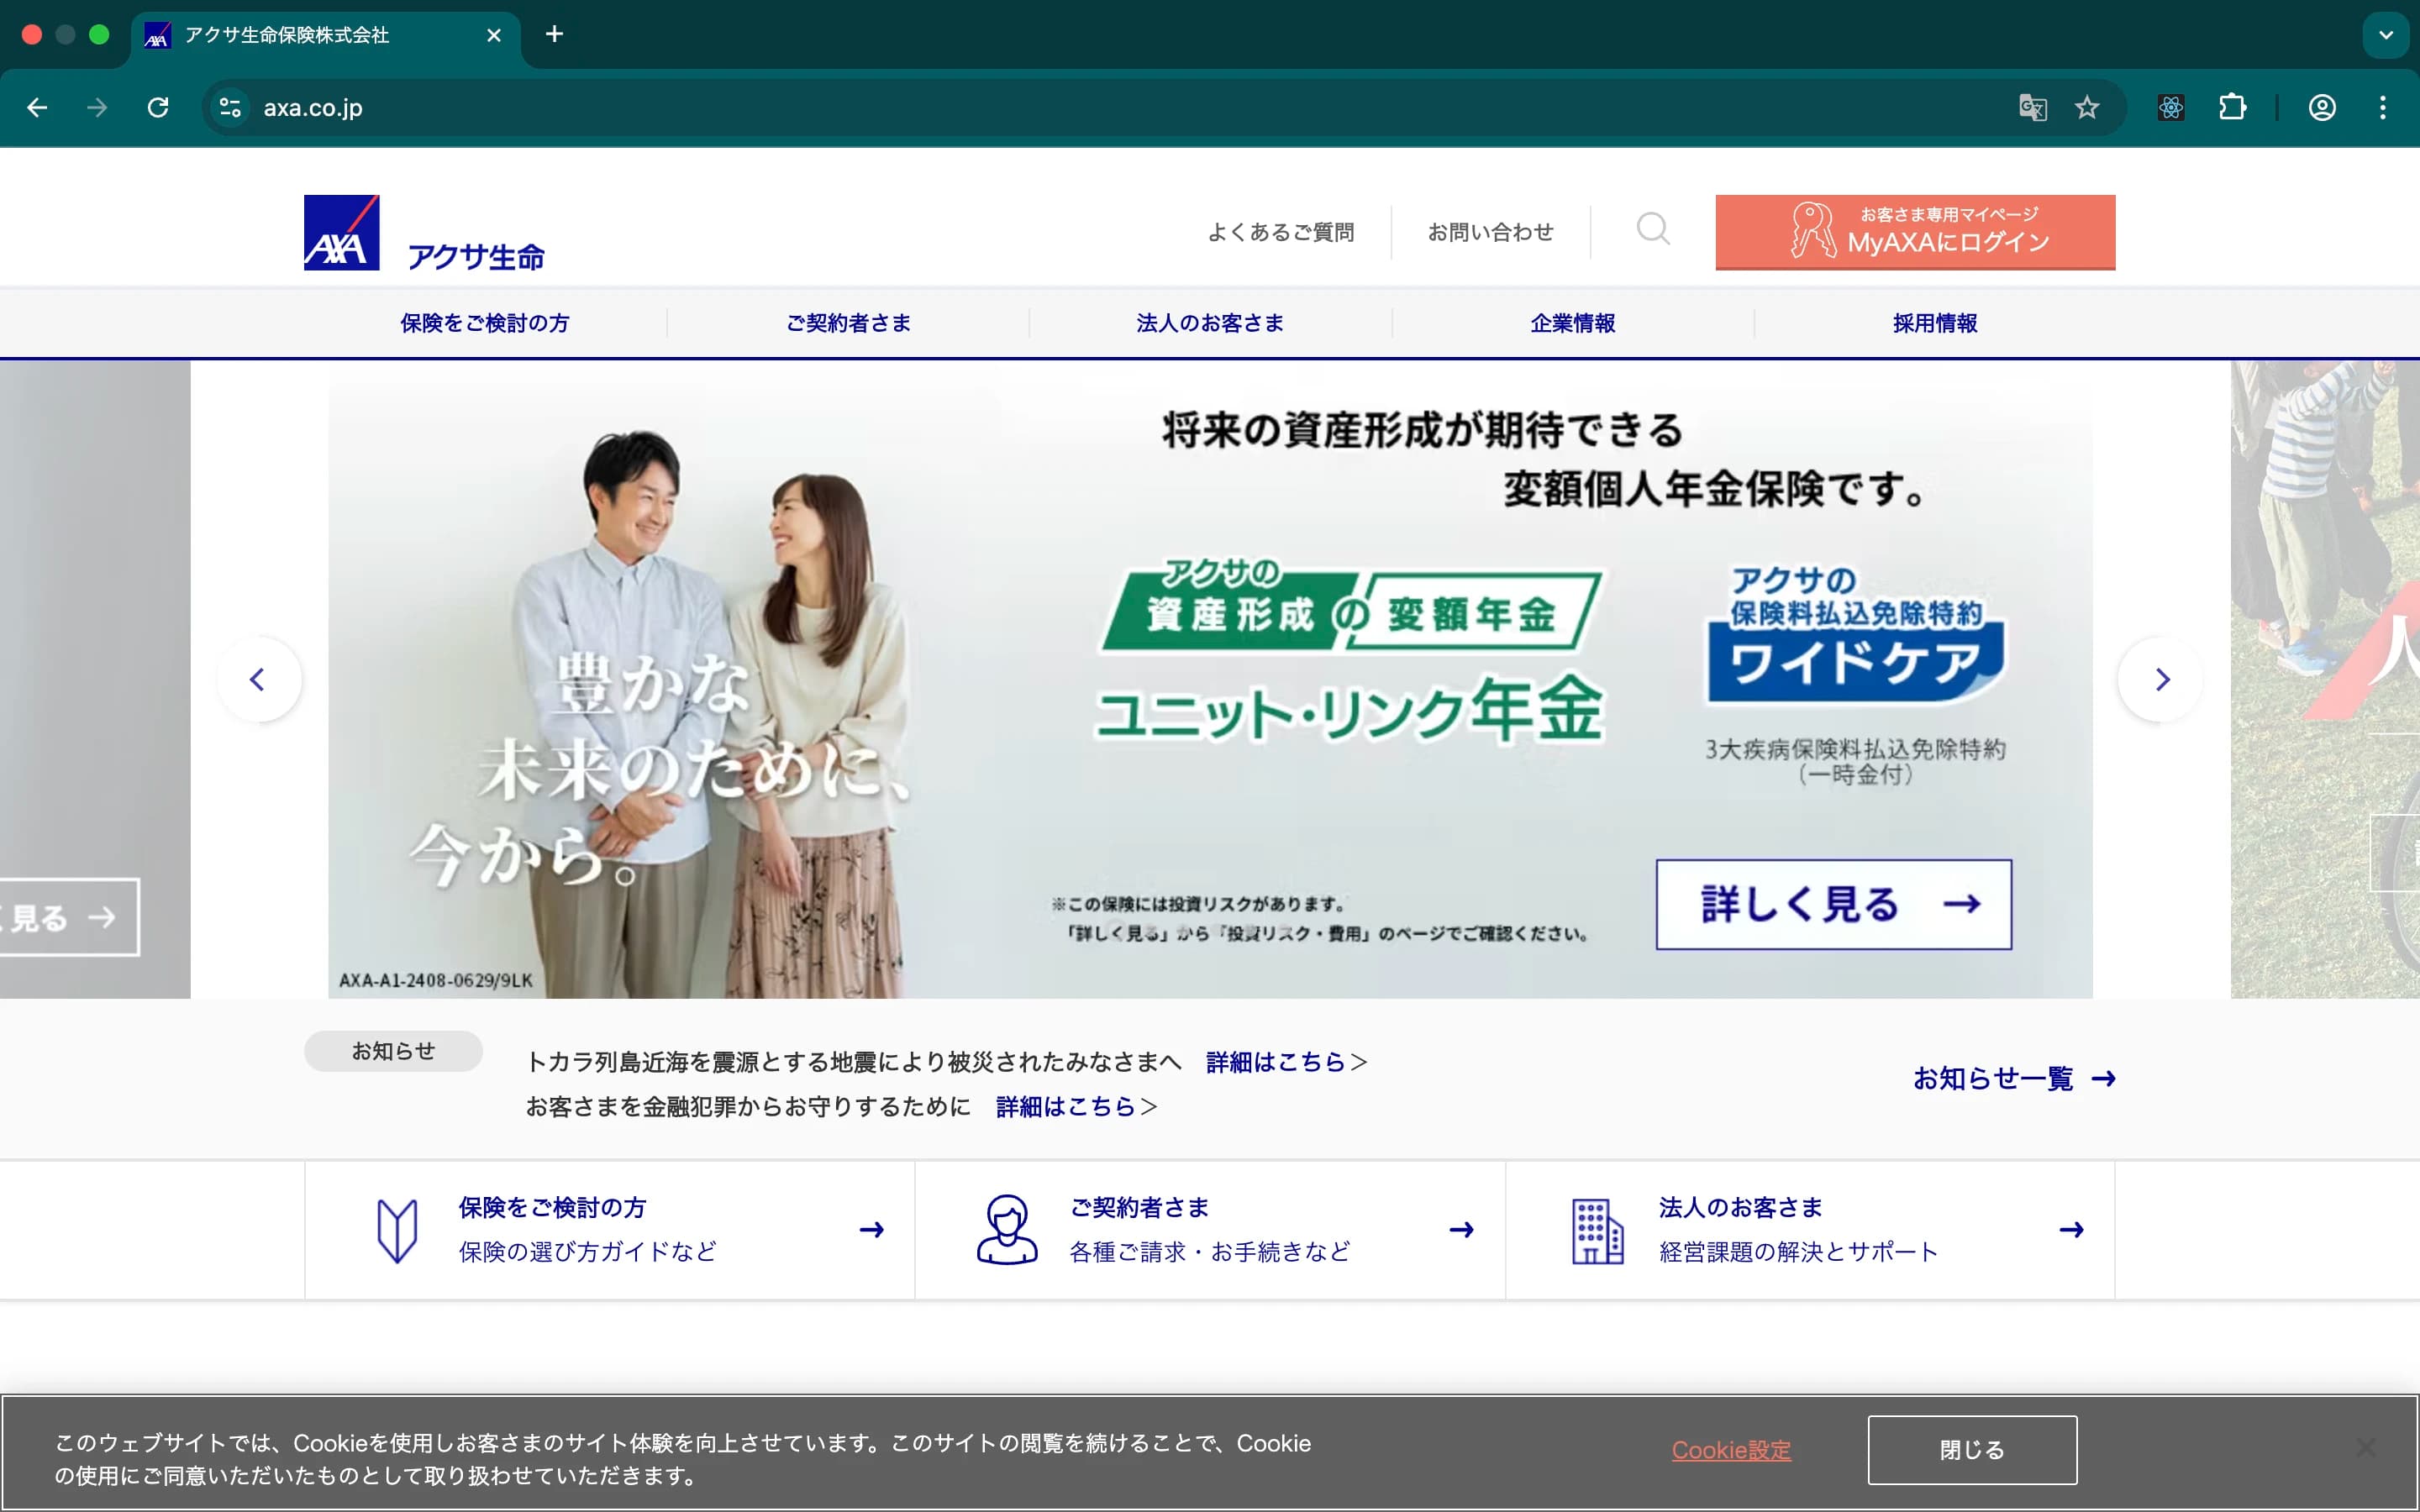The height and width of the screenshot is (1512, 2420).
Task: Dismiss cookie banner with the X icon
Action: tap(2365, 1447)
